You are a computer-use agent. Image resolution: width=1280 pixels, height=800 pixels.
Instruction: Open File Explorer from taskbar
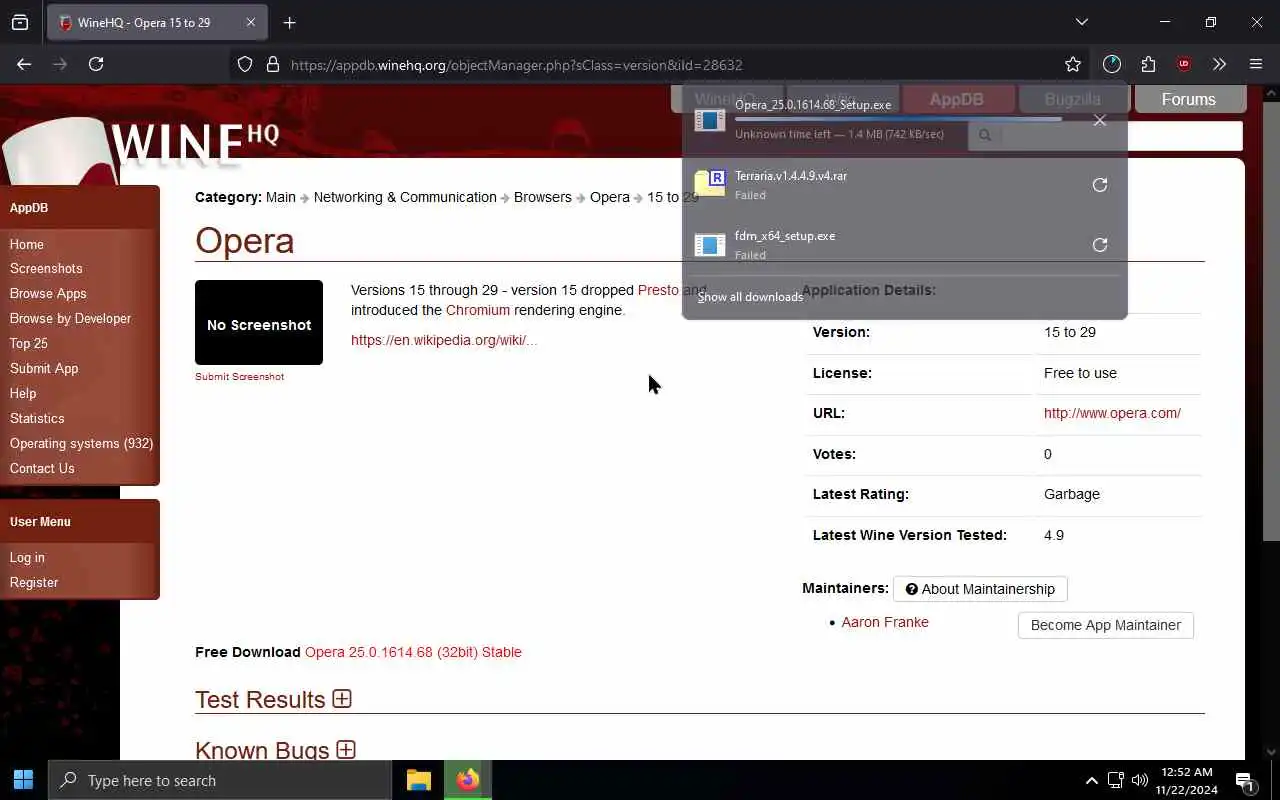pos(419,780)
